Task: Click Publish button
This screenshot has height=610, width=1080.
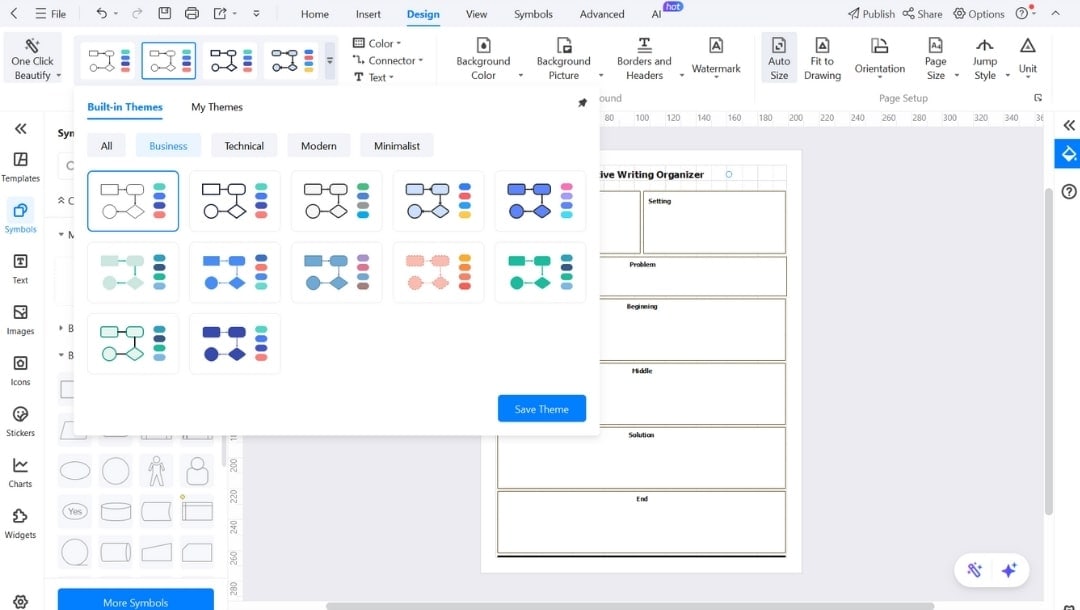Action: pos(871,14)
